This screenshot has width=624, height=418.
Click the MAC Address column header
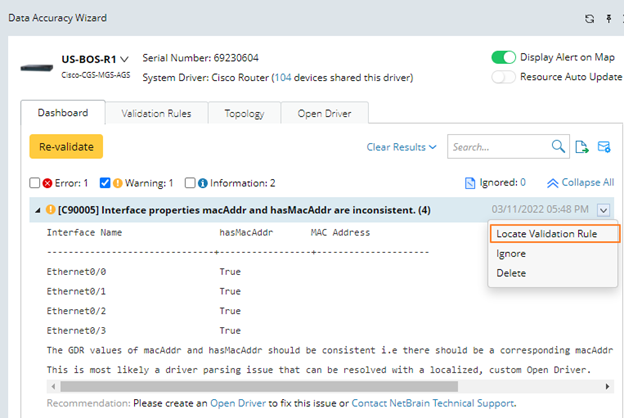click(340, 232)
